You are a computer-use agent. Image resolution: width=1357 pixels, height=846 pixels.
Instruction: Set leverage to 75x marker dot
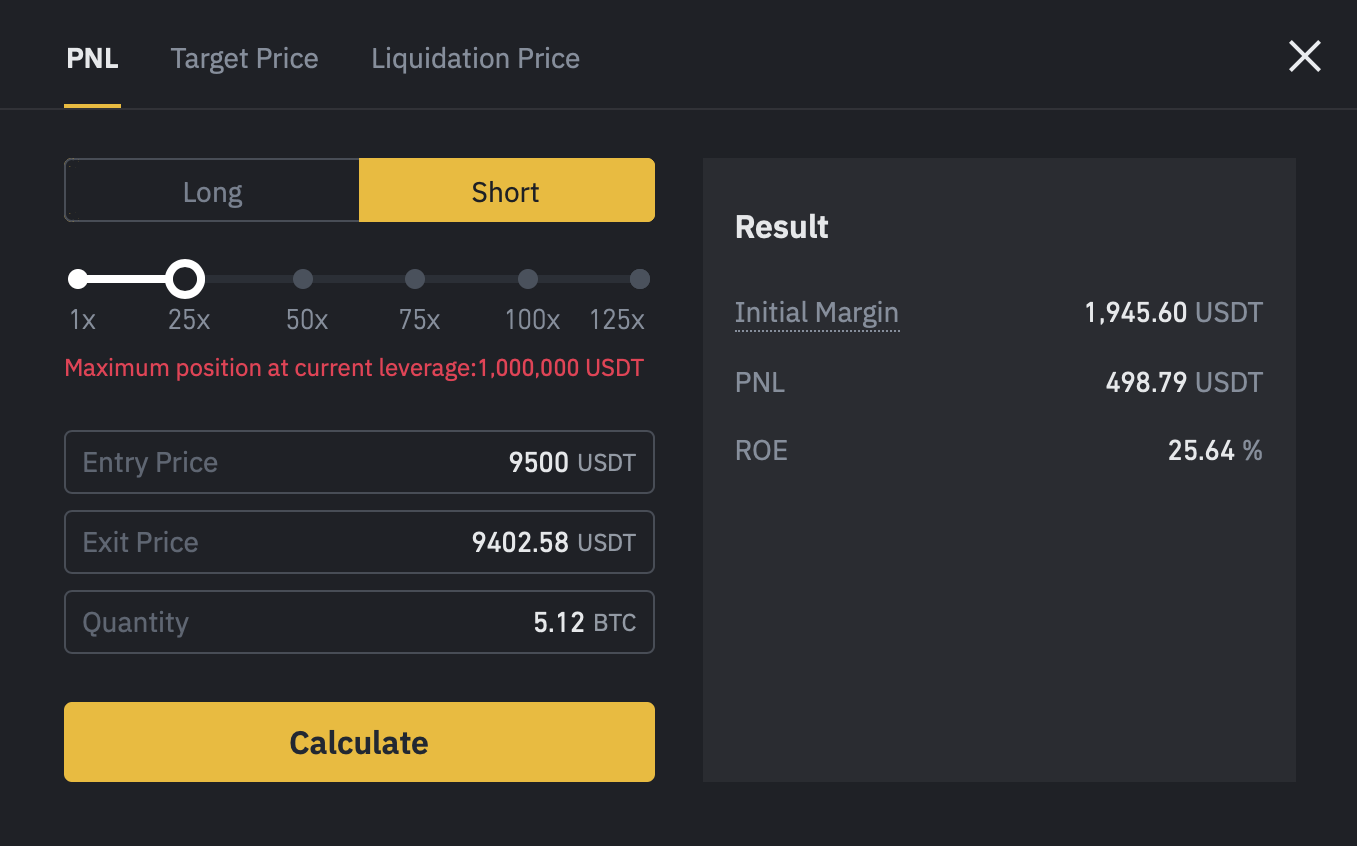click(415, 279)
